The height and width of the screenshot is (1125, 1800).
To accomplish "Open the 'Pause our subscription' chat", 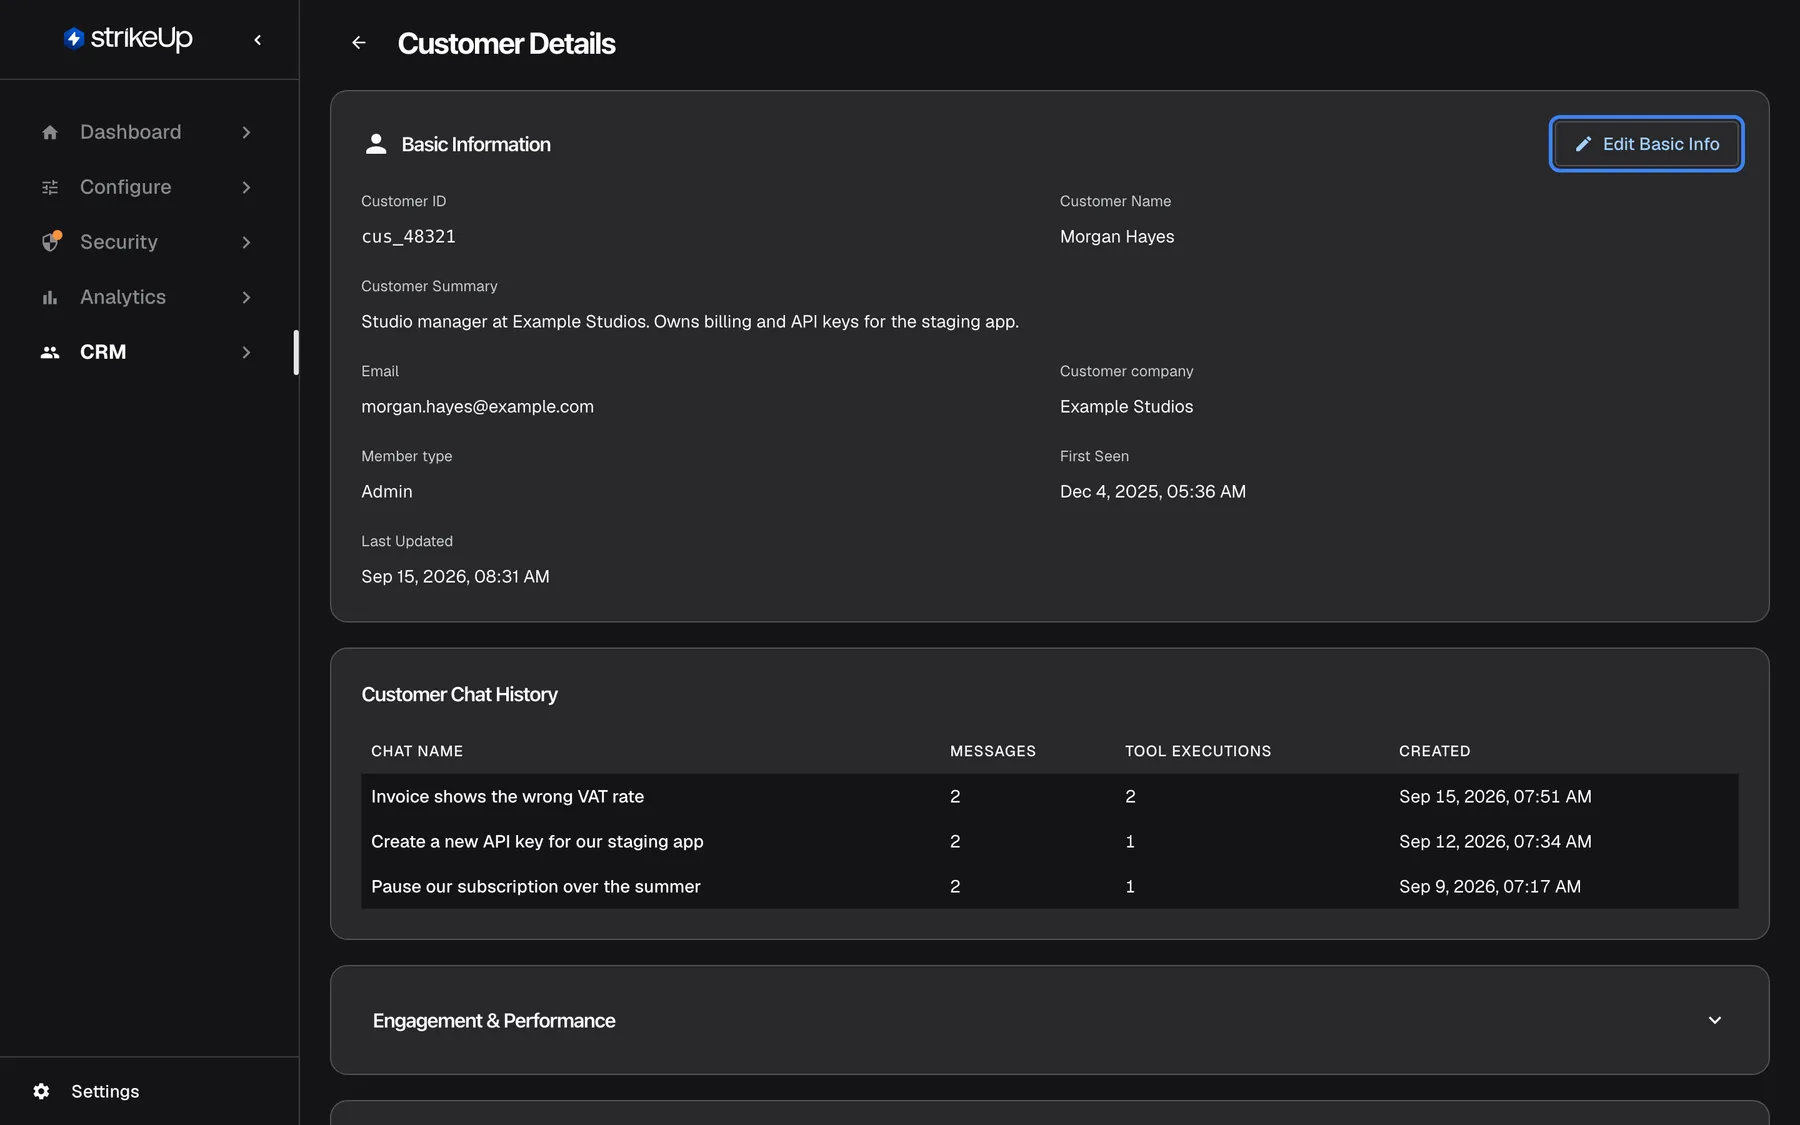I will 1049,886.
